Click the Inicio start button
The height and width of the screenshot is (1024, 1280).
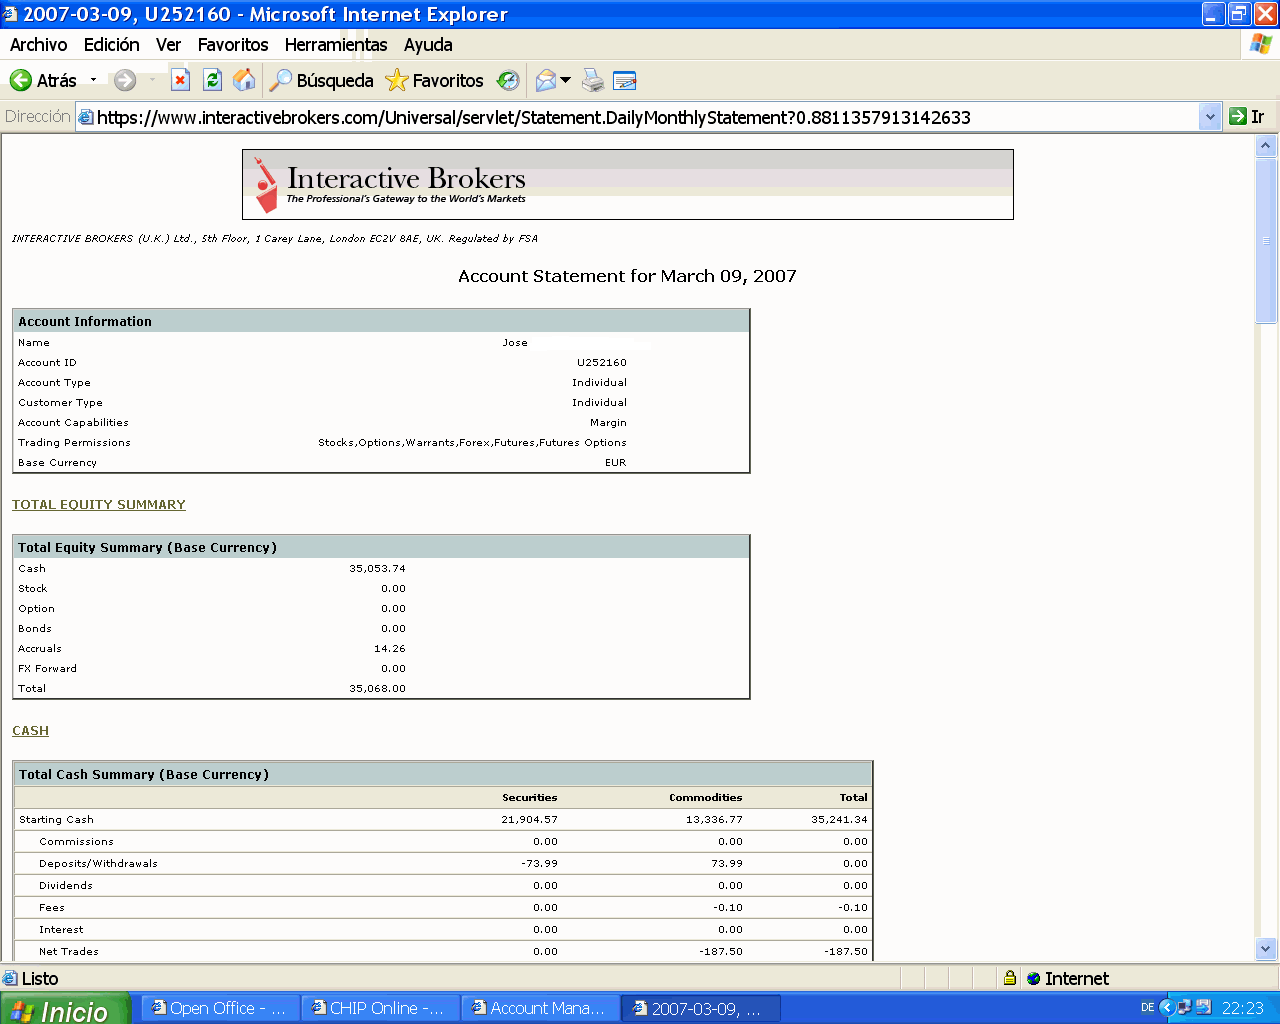point(64,1009)
